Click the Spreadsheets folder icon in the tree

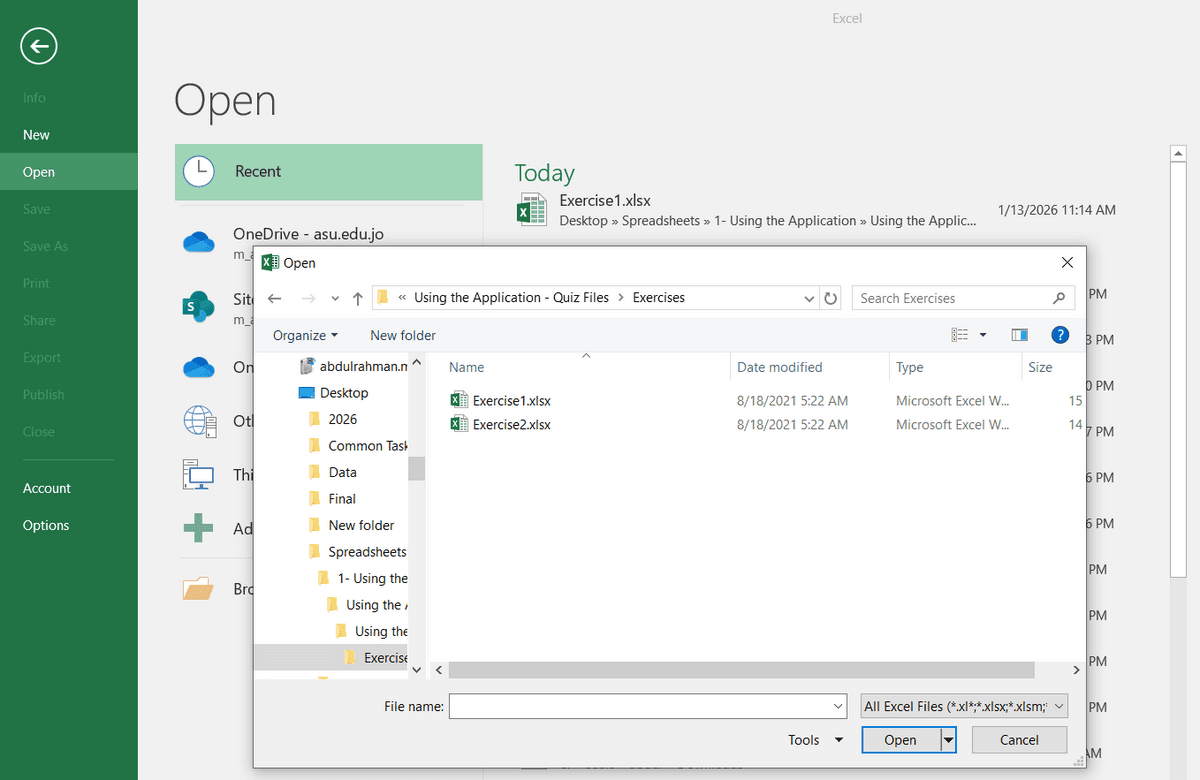[314, 551]
